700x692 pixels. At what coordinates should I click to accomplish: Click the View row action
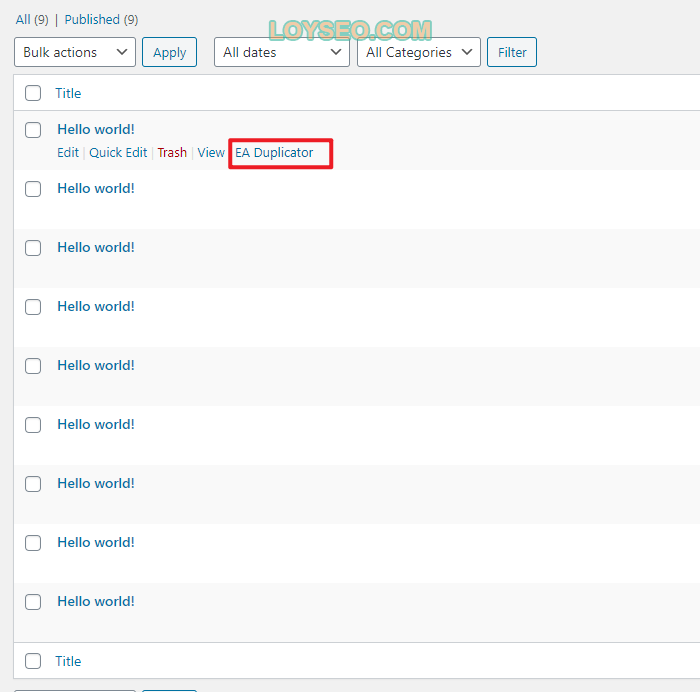pyautogui.click(x=211, y=153)
